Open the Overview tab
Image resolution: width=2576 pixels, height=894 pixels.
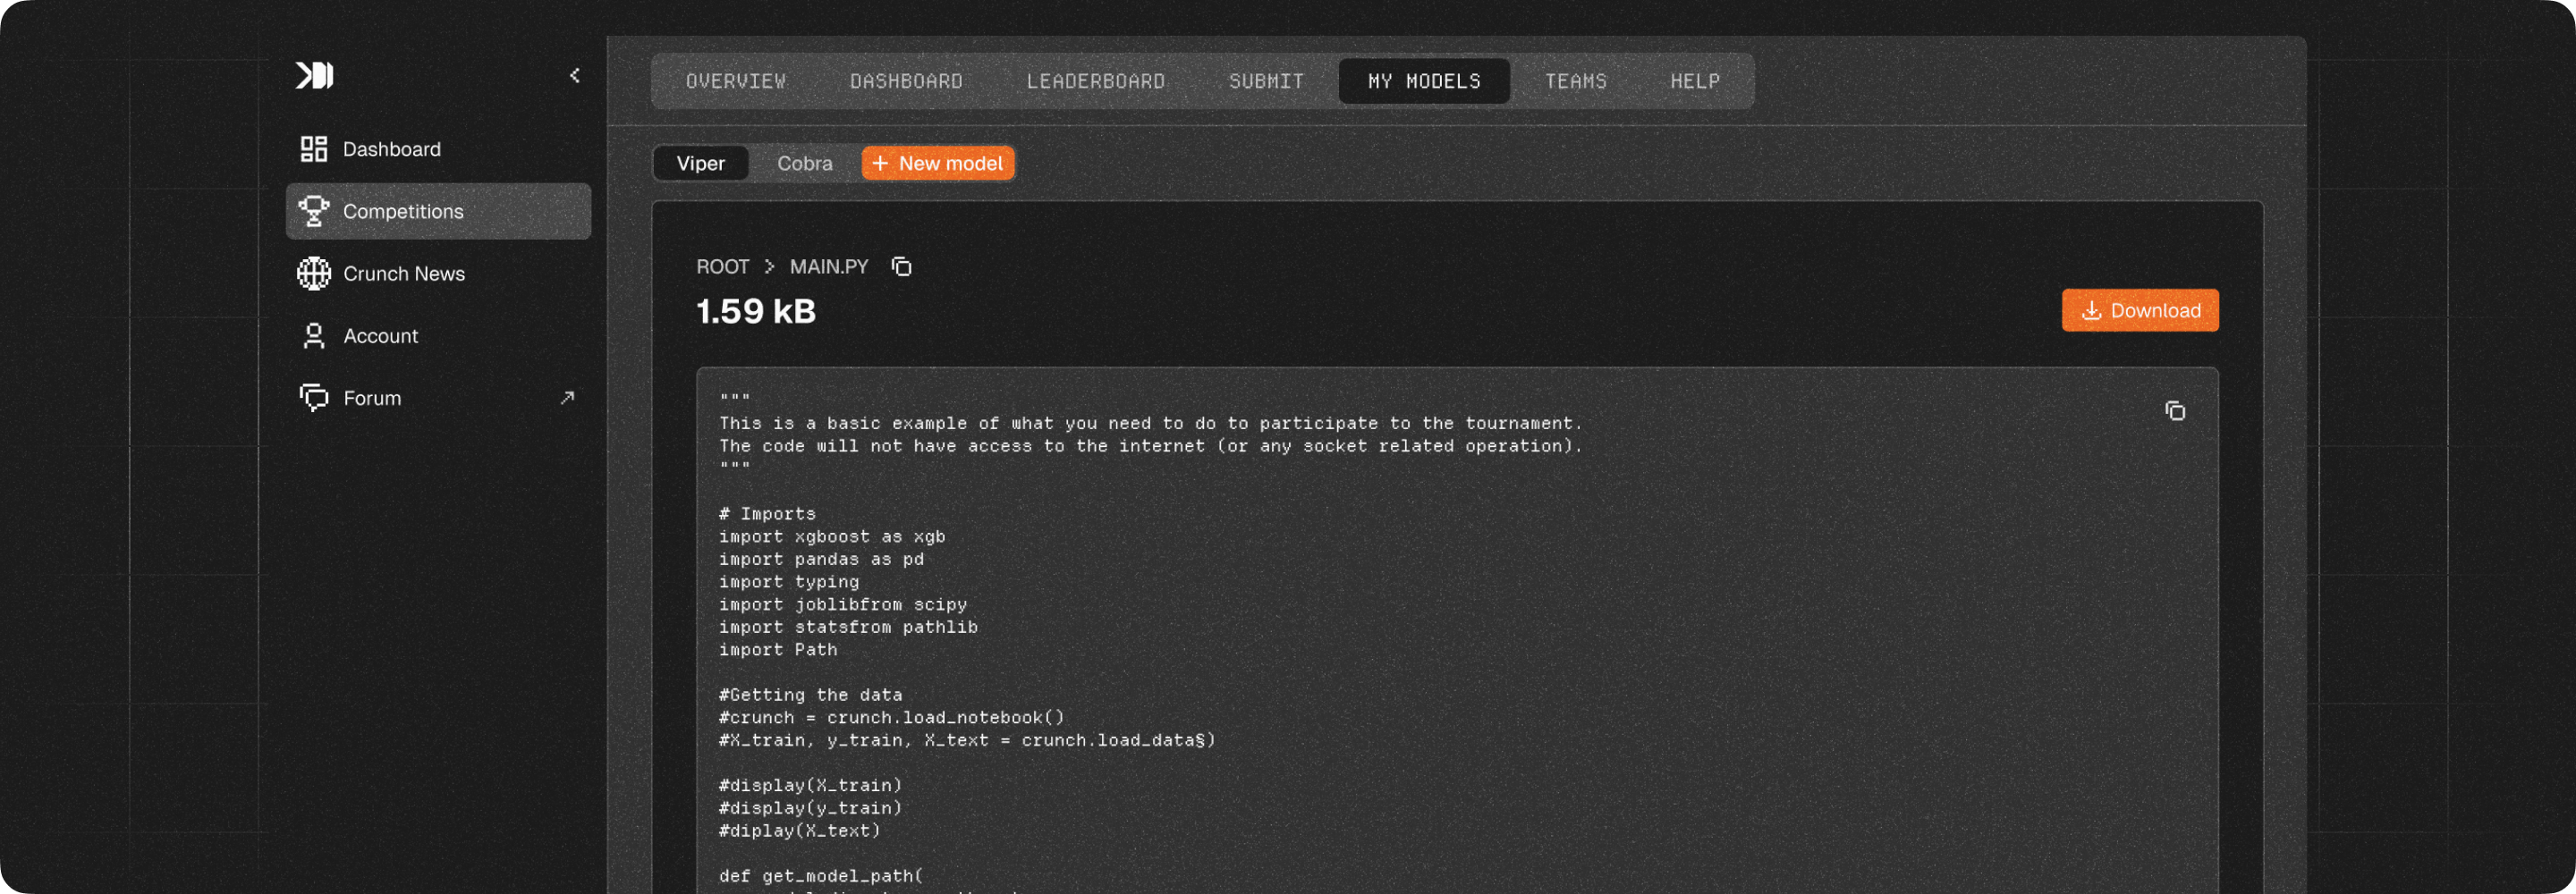735,81
